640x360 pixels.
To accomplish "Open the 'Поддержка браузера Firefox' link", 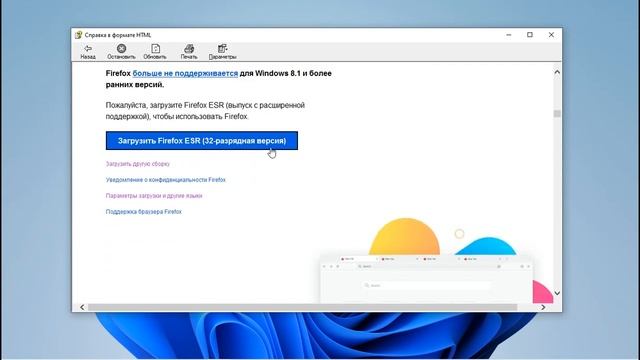I will 144,211.
